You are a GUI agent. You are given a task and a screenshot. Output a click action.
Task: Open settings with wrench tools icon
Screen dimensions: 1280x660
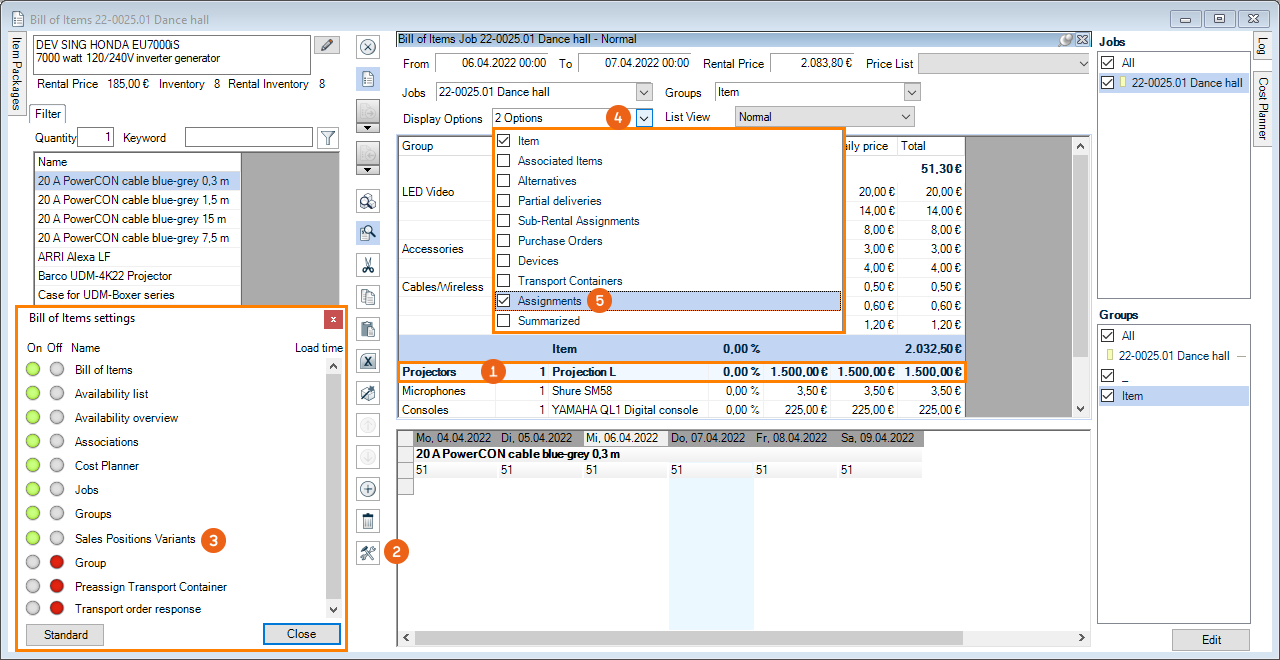click(368, 552)
